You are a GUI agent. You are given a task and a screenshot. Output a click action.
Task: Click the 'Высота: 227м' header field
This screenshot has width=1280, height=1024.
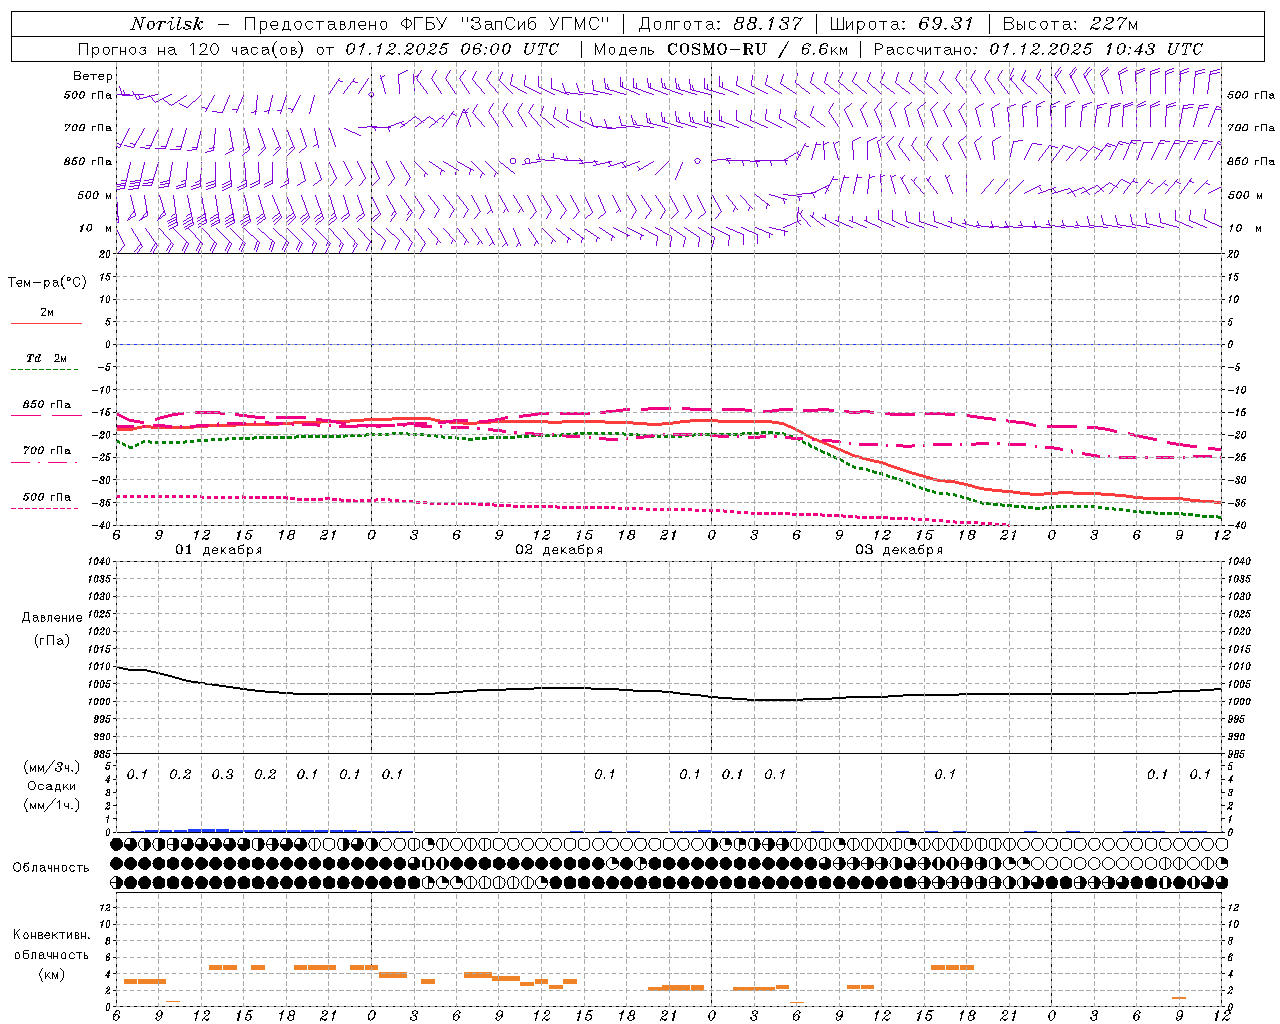[1070, 24]
